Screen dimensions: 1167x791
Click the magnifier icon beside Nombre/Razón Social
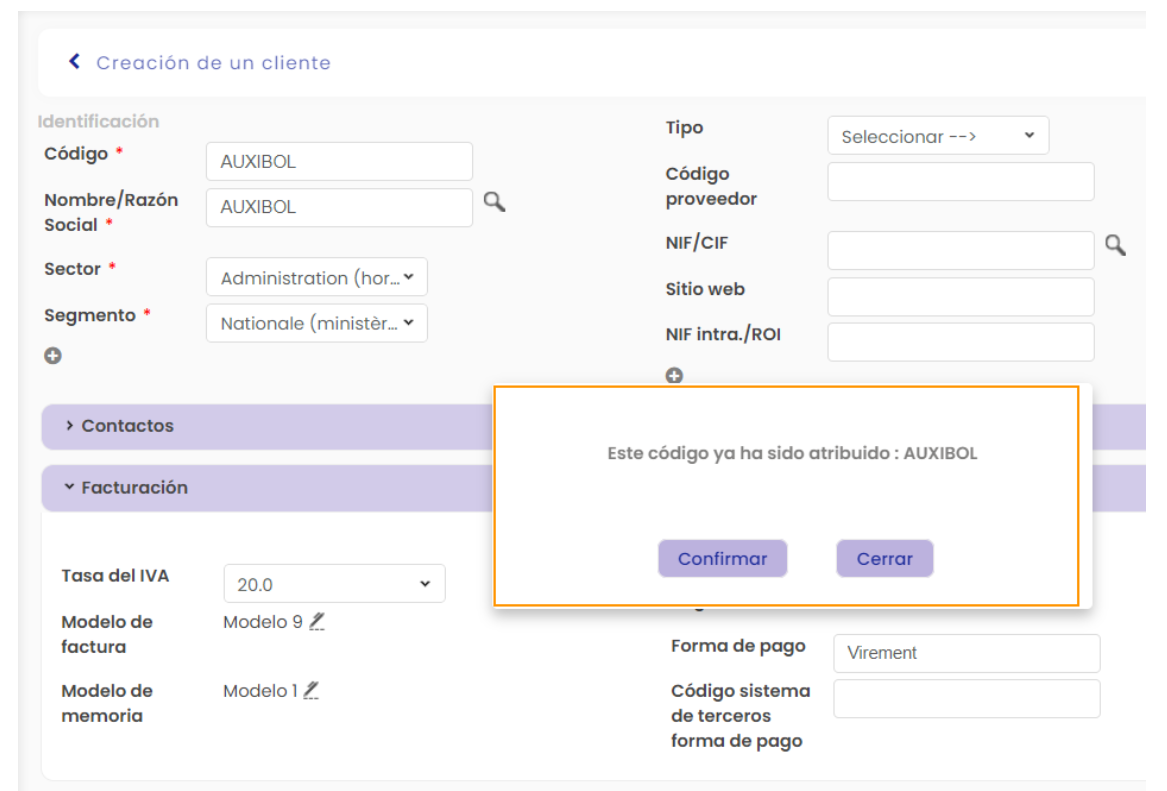click(x=494, y=202)
